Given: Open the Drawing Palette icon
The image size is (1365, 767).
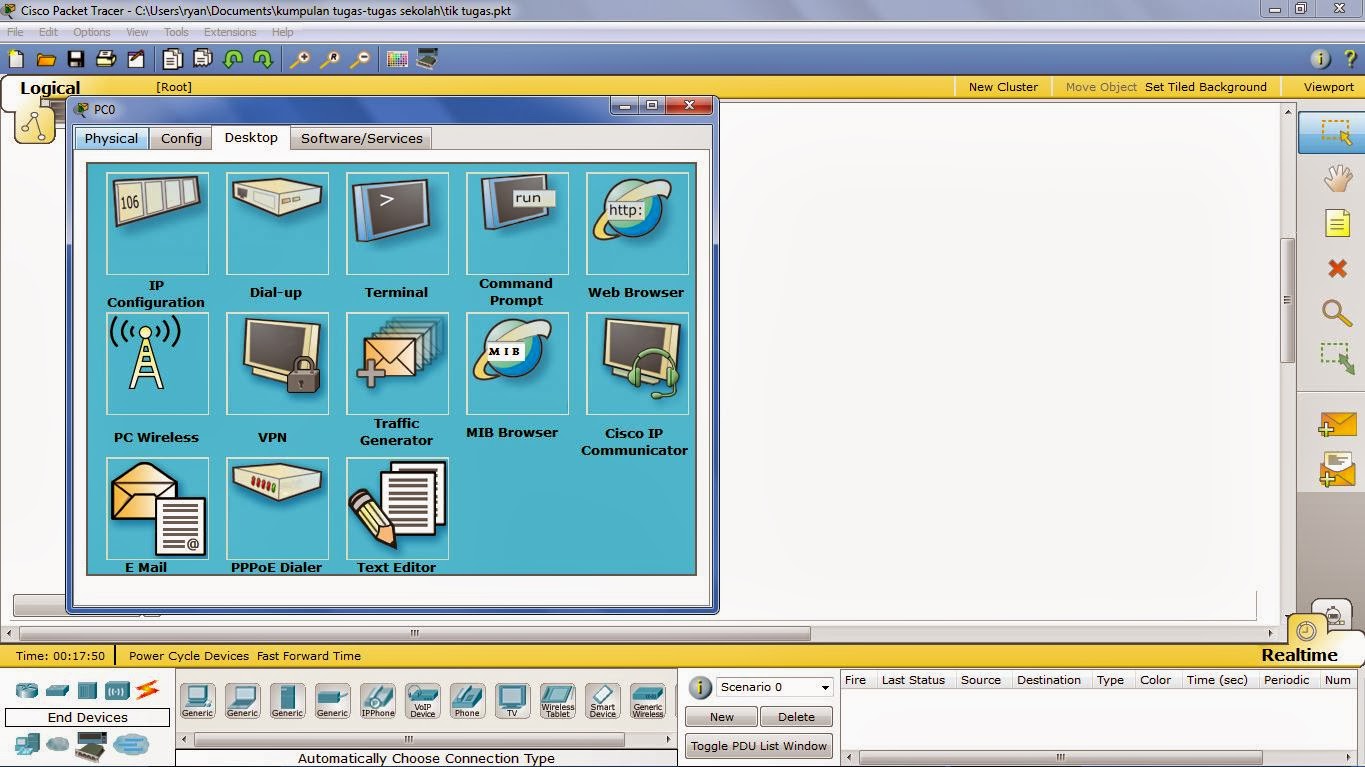Looking at the screenshot, I should (x=397, y=59).
